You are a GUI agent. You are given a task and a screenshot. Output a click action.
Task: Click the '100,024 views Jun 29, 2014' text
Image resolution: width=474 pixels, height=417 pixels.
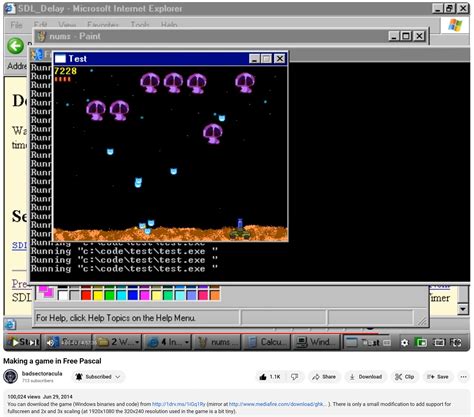click(40, 397)
